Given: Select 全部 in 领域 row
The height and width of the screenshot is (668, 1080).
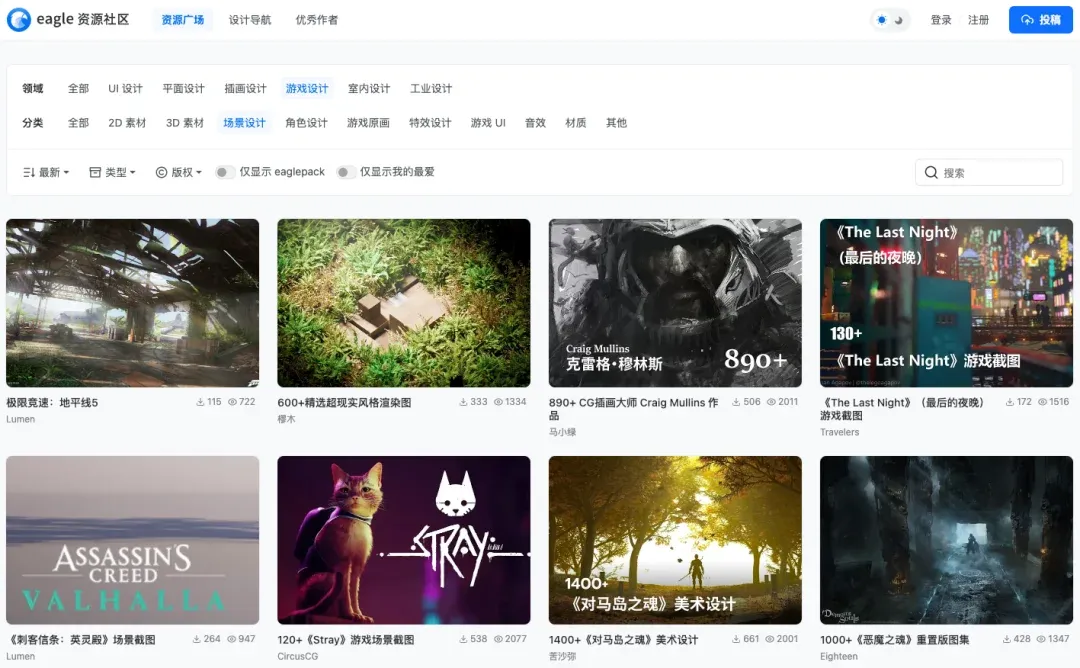Looking at the screenshot, I should coord(79,88).
